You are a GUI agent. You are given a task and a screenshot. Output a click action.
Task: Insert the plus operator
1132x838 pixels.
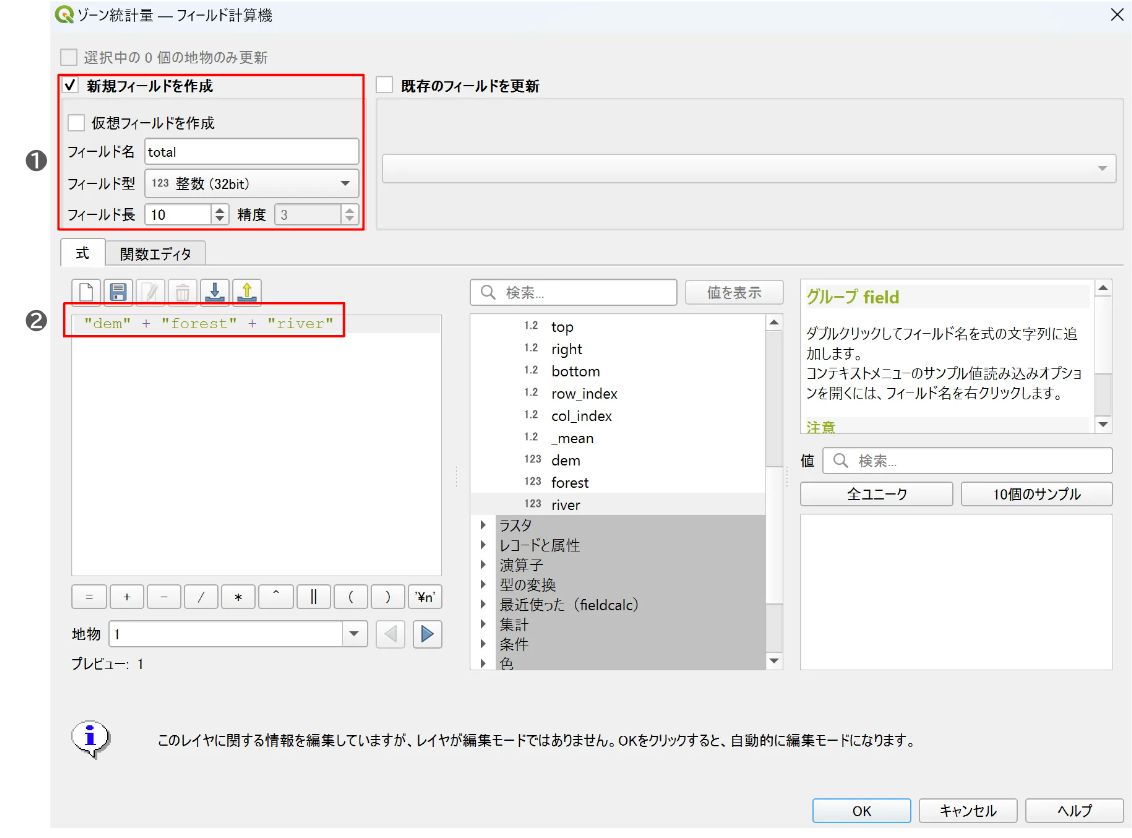point(126,597)
